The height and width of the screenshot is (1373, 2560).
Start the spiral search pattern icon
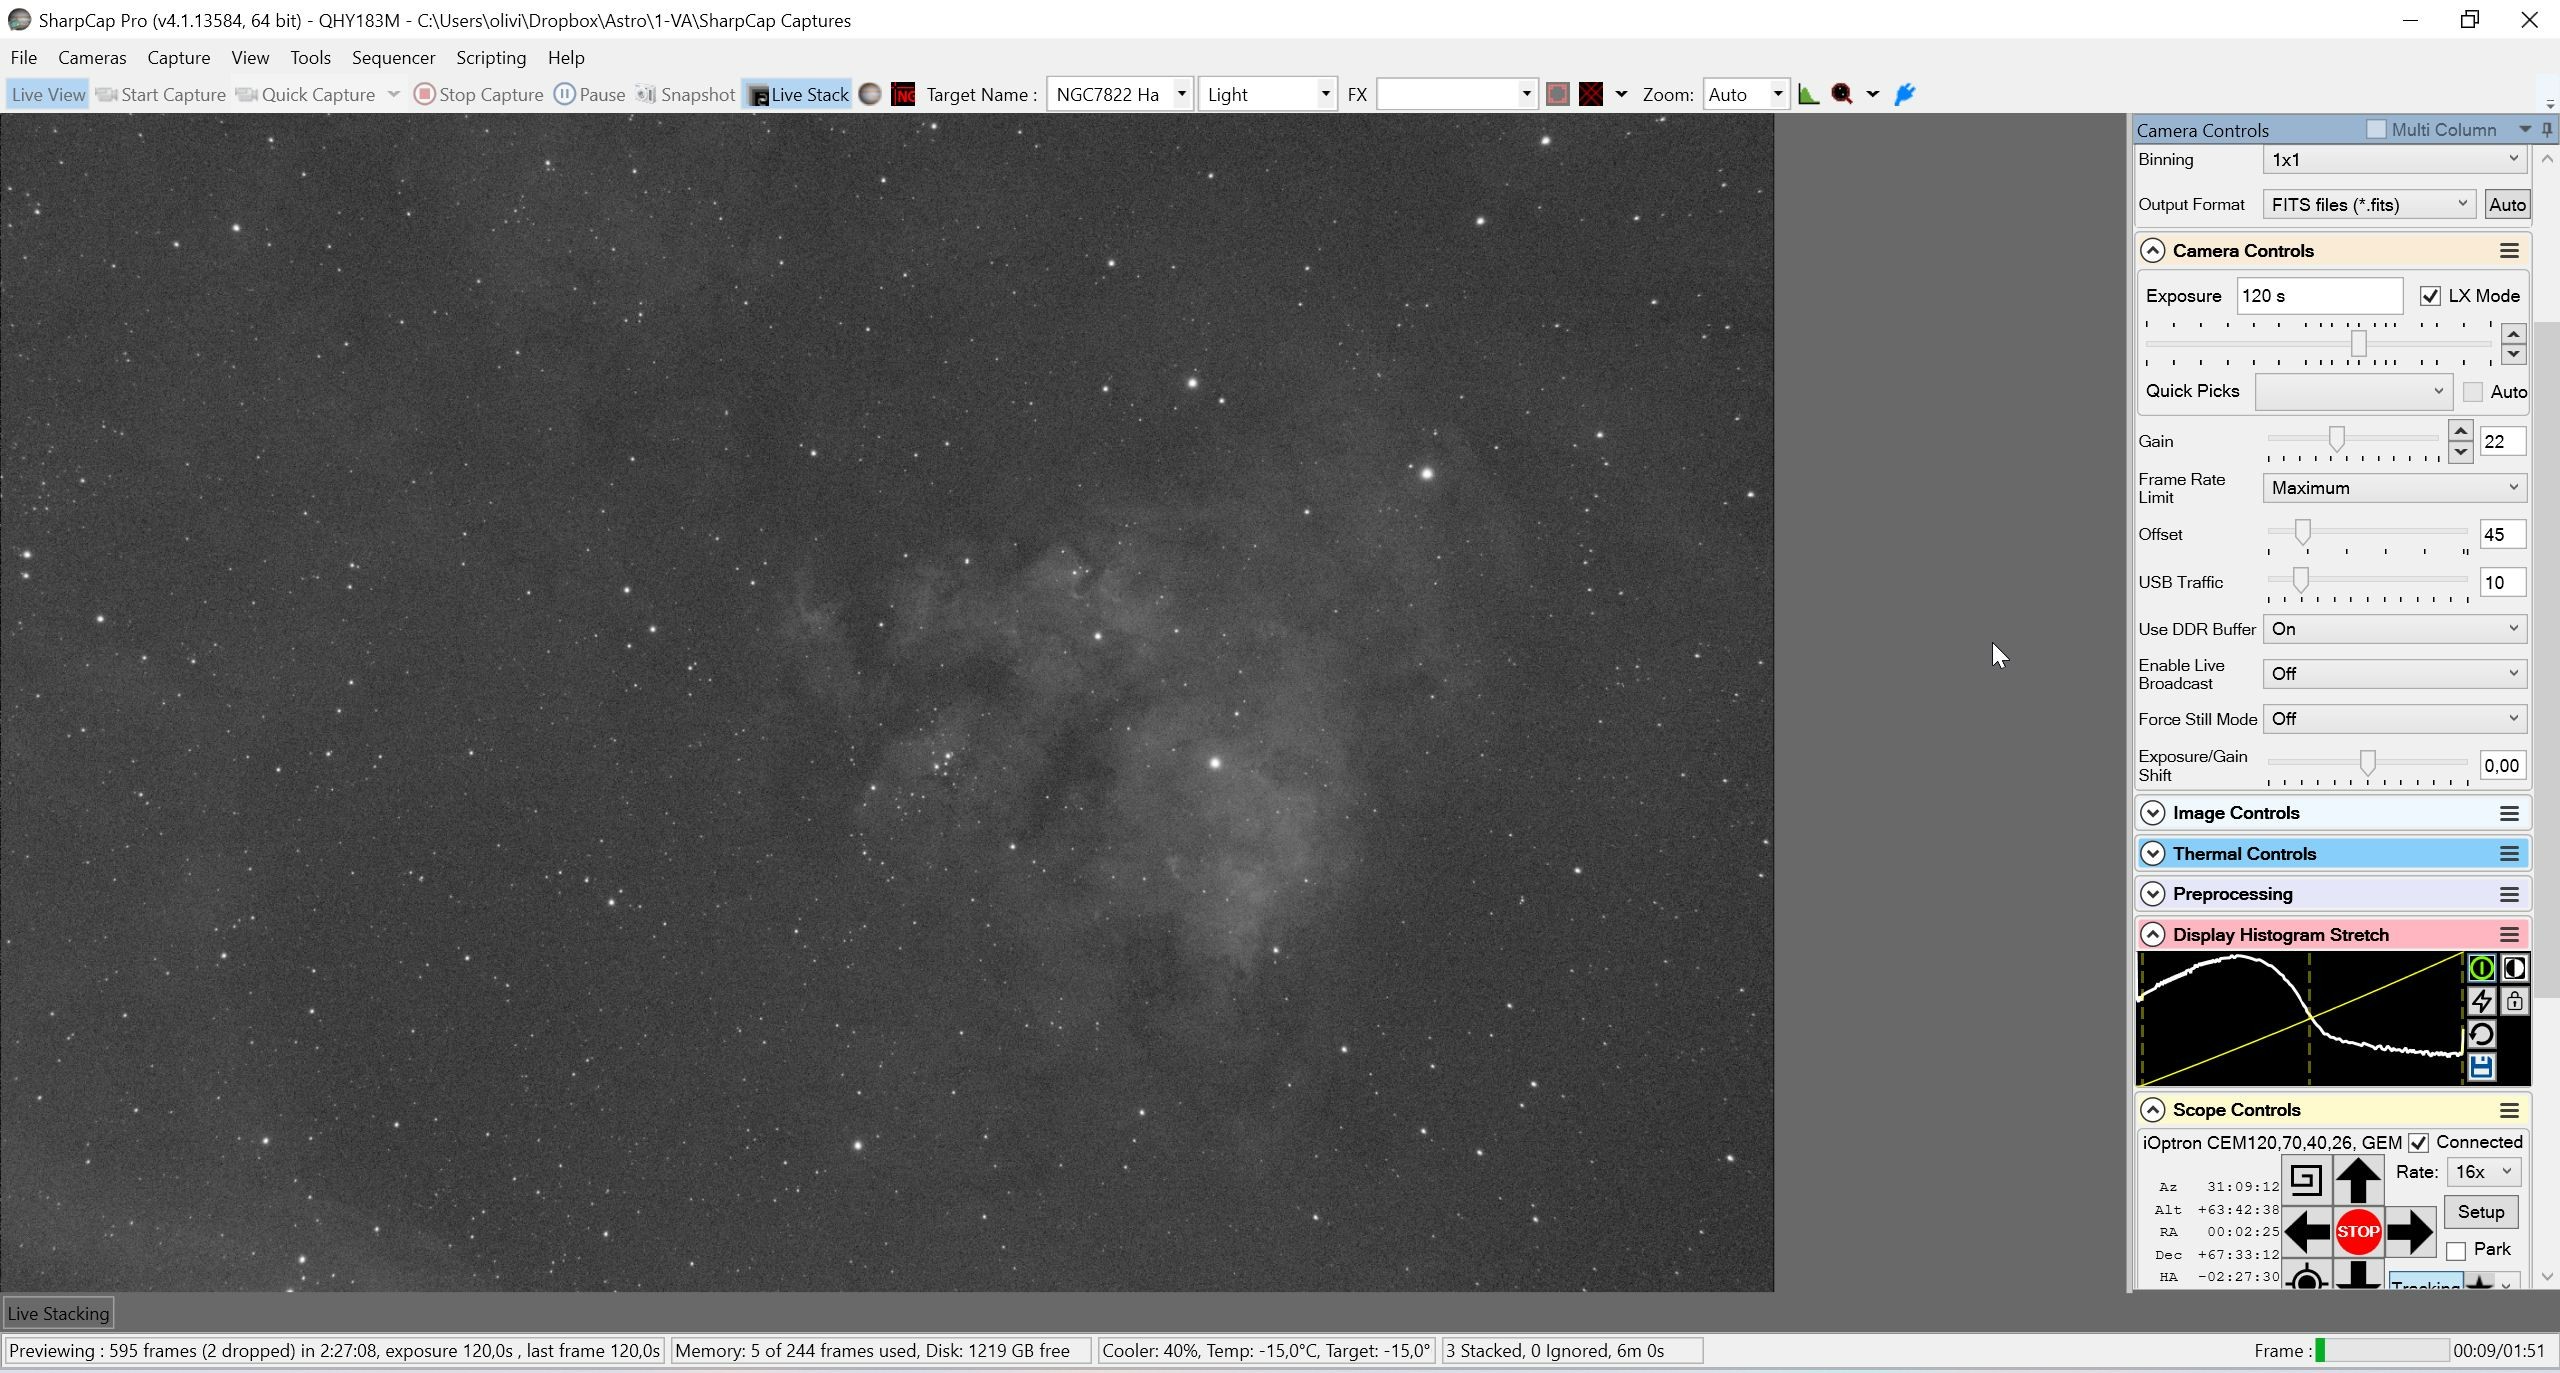[2305, 1180]
